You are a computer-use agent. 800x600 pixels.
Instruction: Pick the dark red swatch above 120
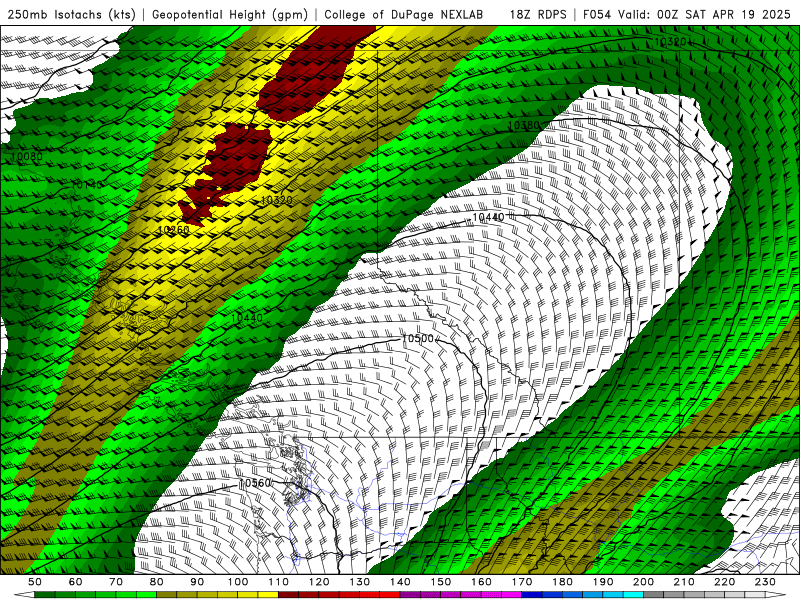329,595
